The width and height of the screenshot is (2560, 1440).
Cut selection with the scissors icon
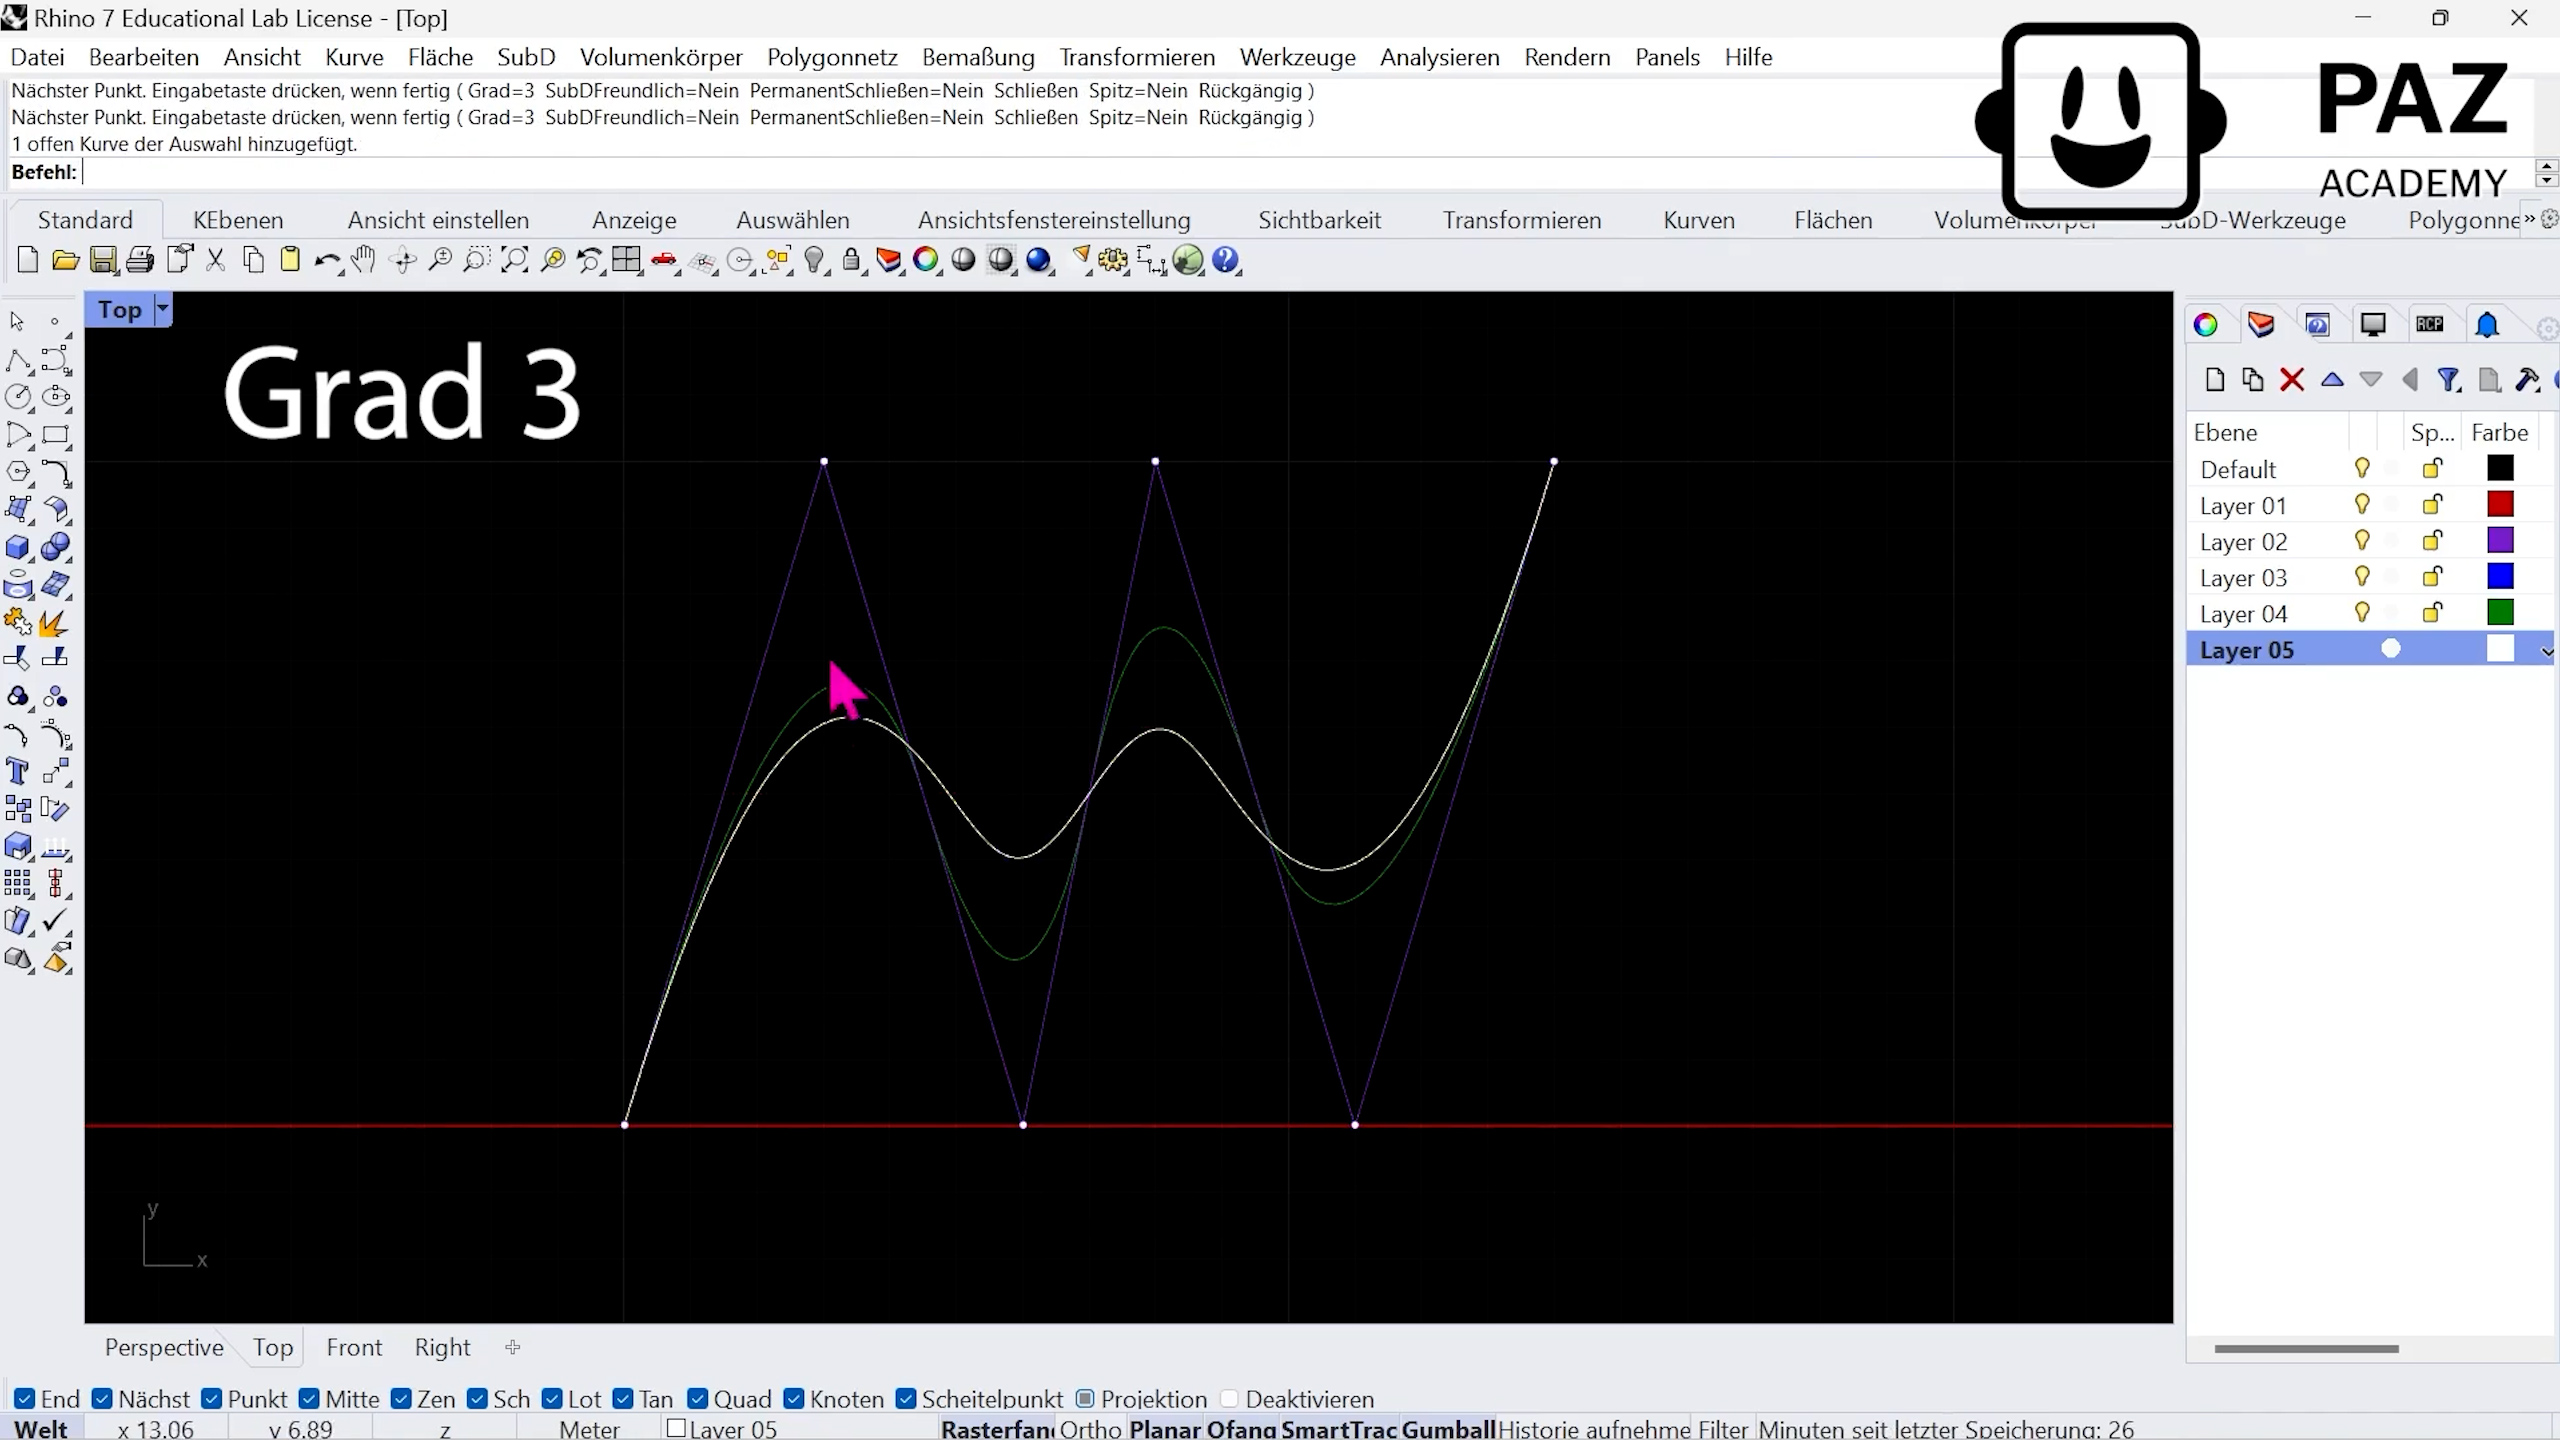click(215, 261)
